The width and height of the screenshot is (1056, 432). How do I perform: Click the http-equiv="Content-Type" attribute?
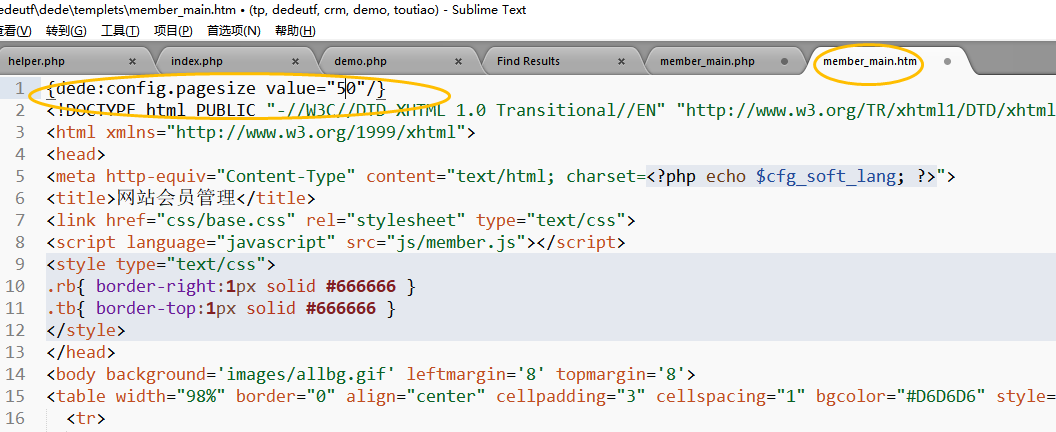point(231,177)
